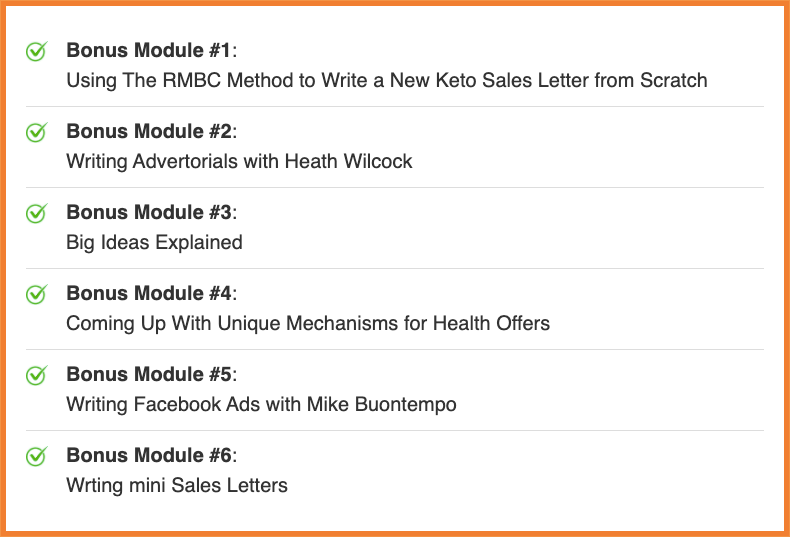Click the RMBC Method Keto Sales Letter description
Viewport: 790px width, 537px height.
tap(386, 80)
